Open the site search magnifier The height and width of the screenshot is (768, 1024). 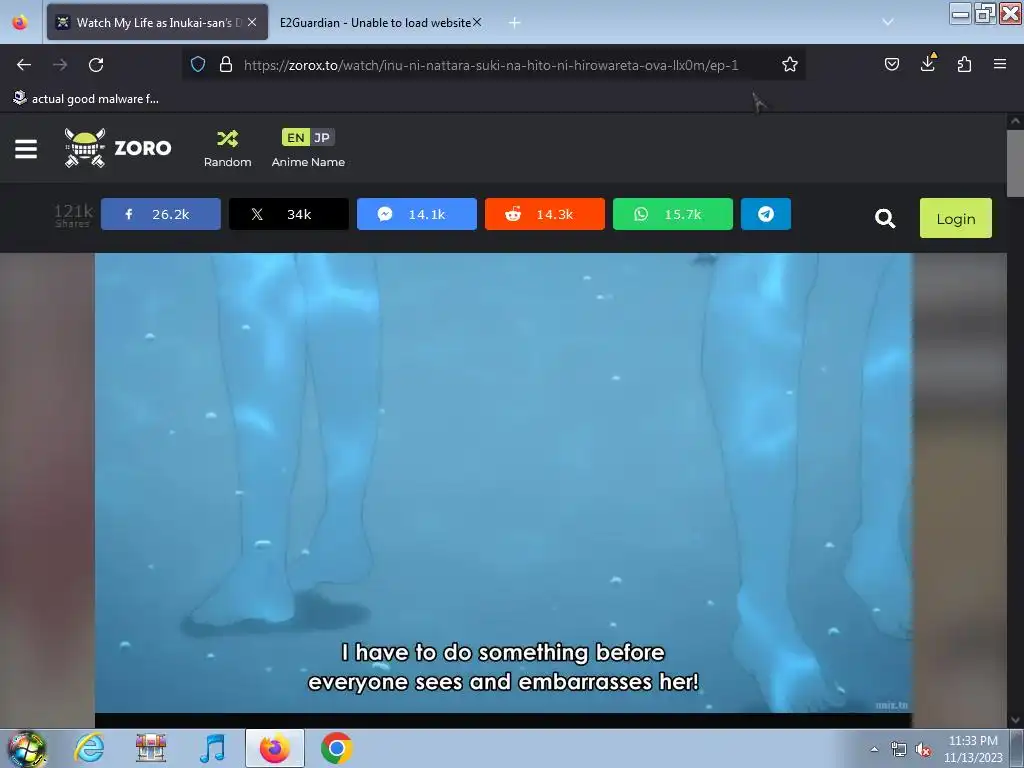[x=885, y=218]
